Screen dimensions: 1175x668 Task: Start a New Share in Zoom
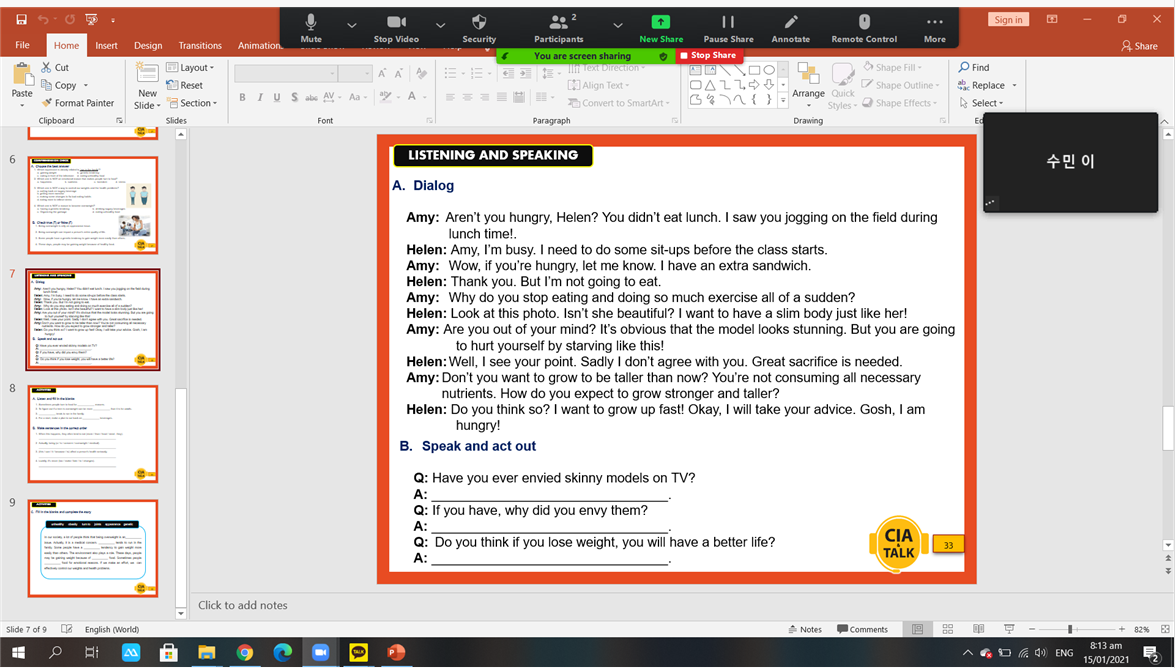click(661, 28)
